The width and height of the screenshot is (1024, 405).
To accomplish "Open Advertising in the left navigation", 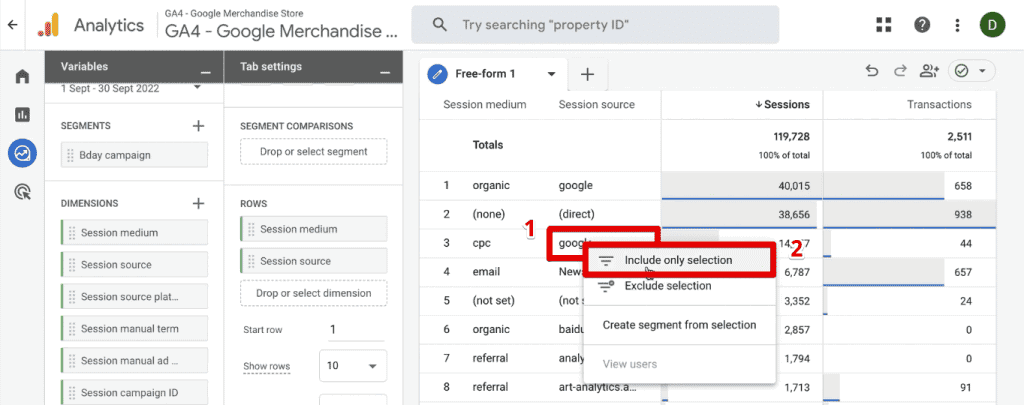I will click(x=22, y=192).
